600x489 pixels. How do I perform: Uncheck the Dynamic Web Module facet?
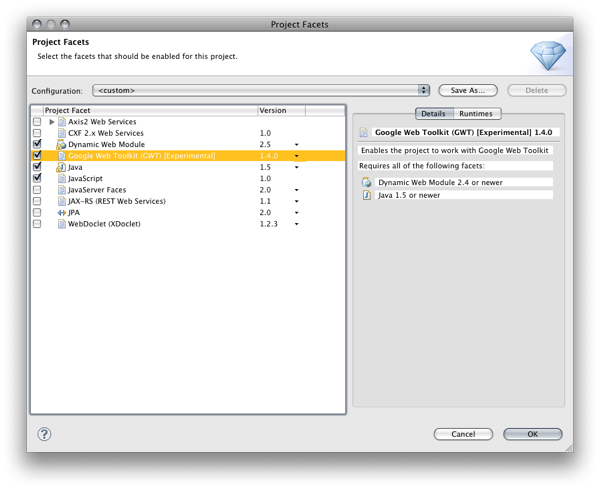coord(37,144)
